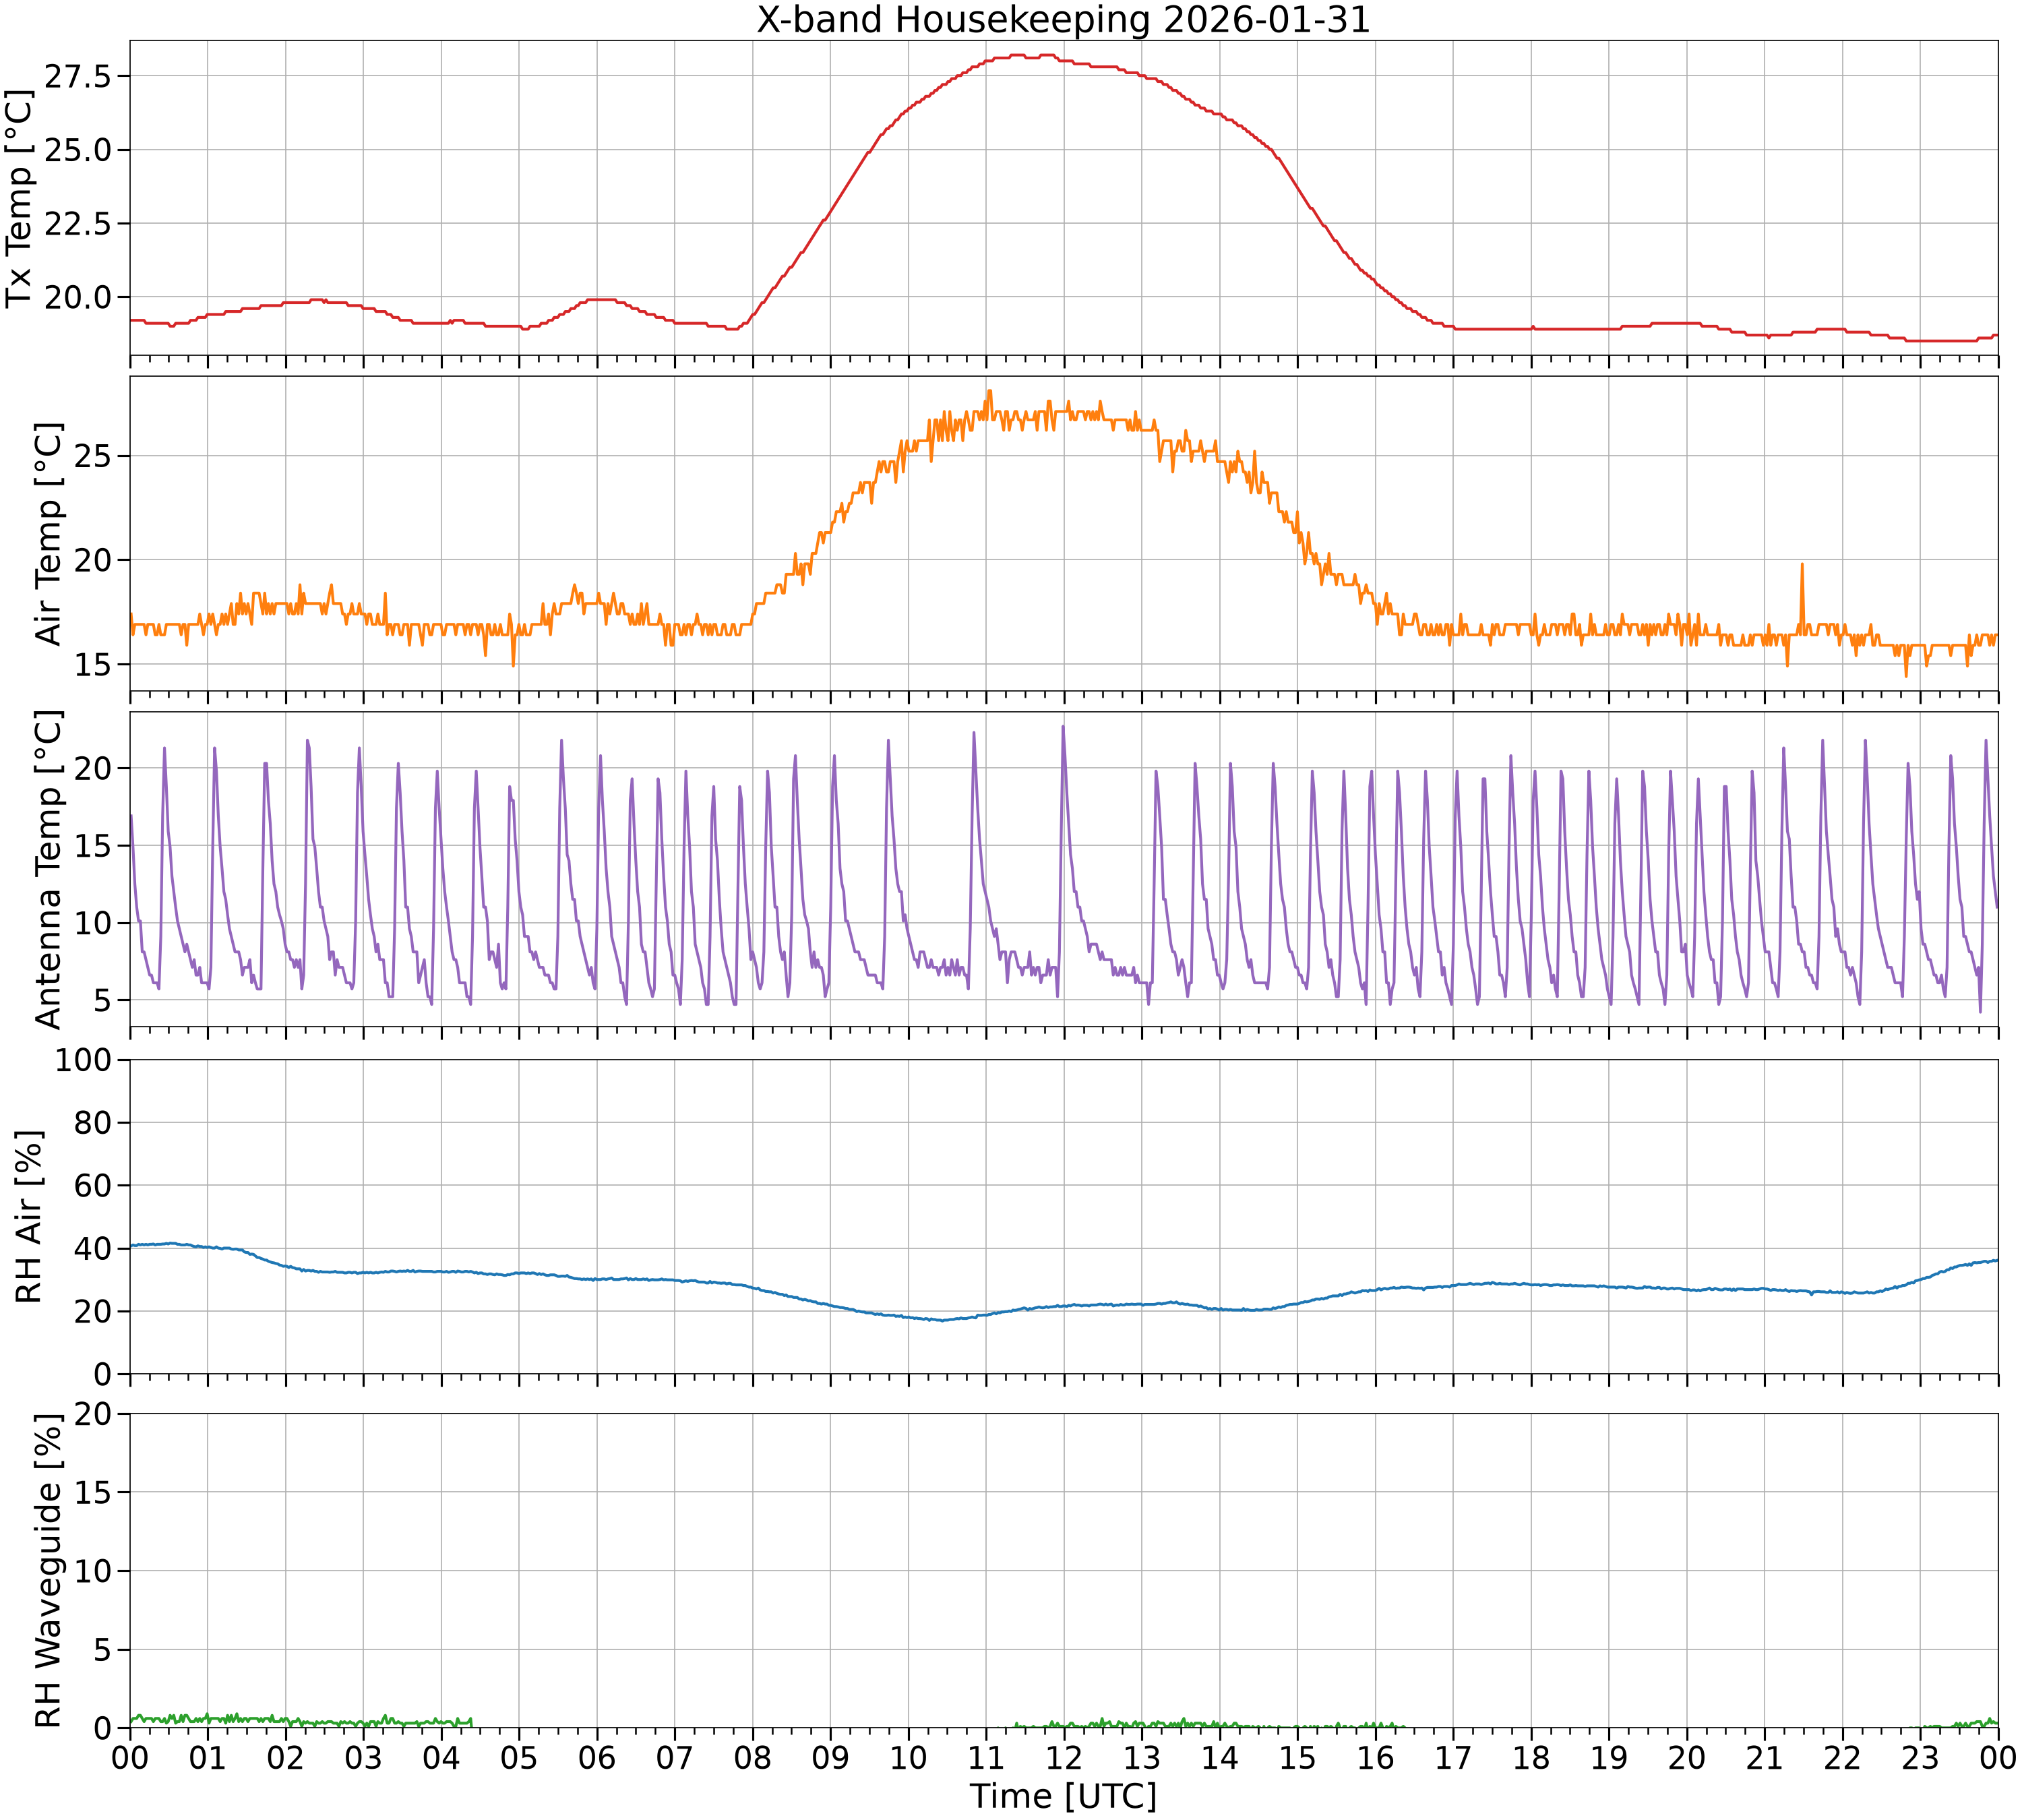
Task: Click the 06 hour tick label
Action: click(x=597, y=1757)
